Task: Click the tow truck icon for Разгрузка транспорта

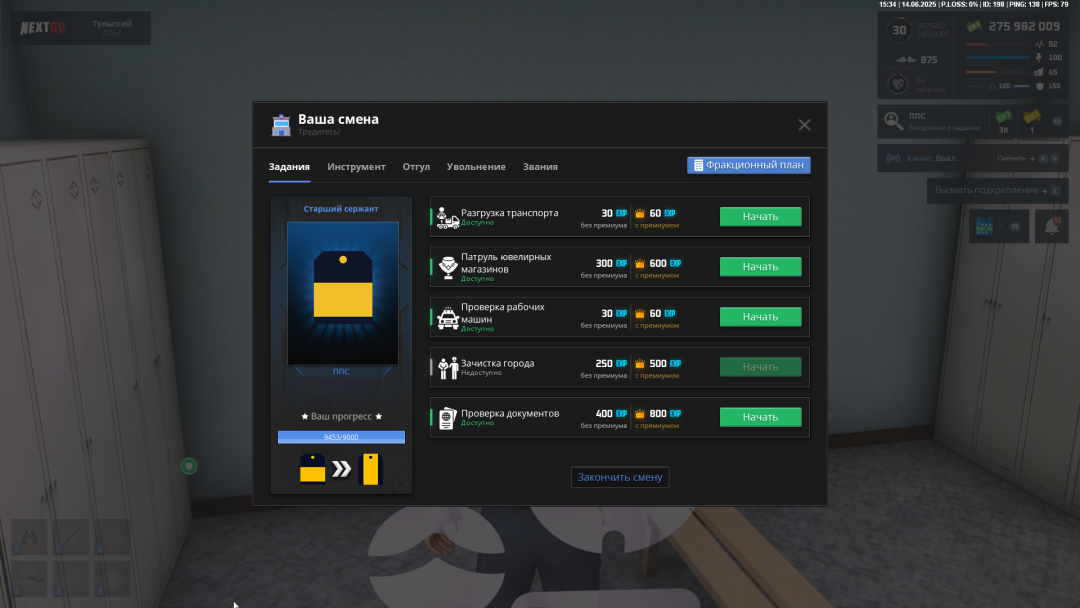Action: click(x=447, y=216)
